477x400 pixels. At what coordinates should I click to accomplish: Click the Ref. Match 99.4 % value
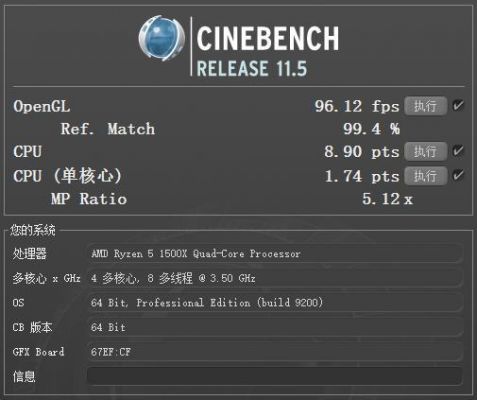pyautogui.click(x=371, y=129)
